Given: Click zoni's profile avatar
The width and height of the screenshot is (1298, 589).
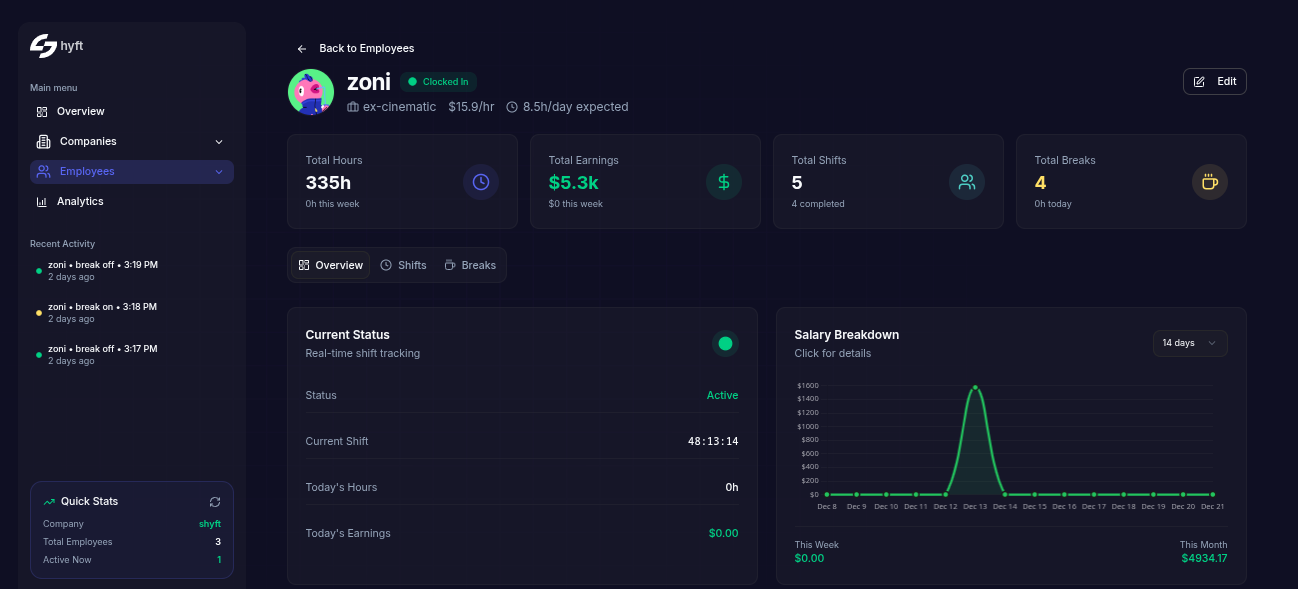Looking at the screenshot, I should [x=311, y=92].
